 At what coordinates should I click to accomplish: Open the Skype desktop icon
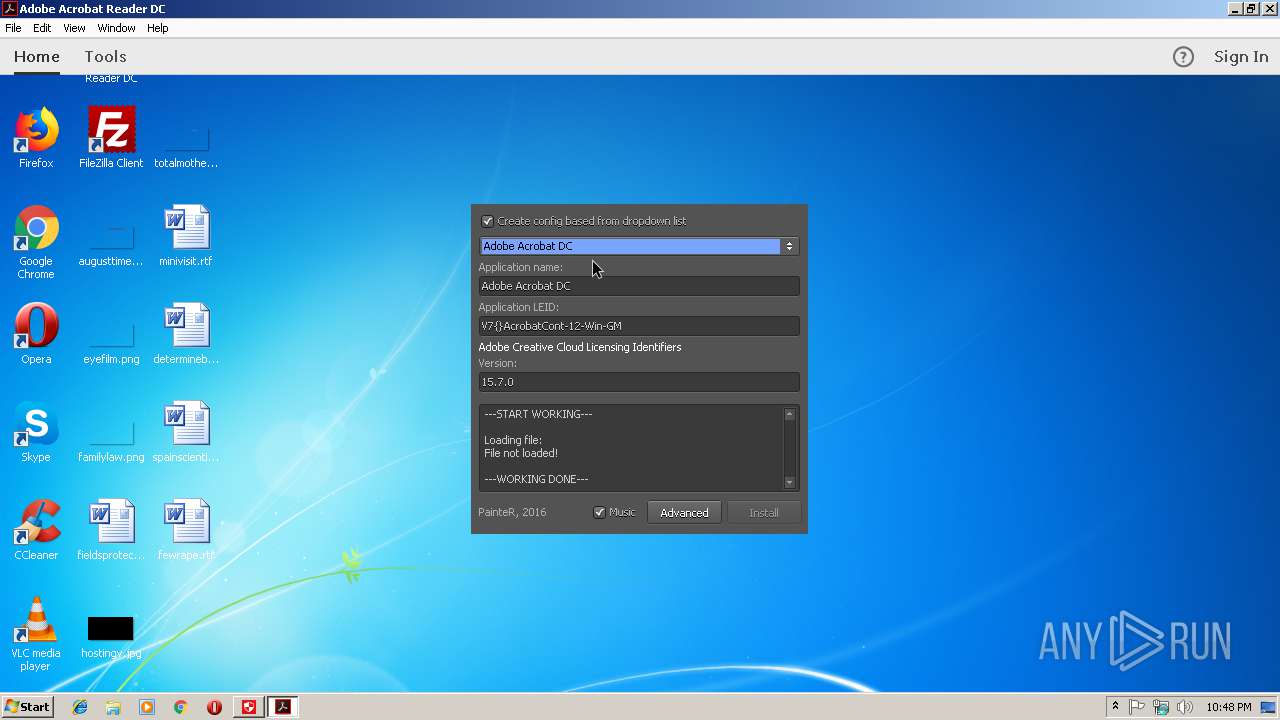pos(36,432)
